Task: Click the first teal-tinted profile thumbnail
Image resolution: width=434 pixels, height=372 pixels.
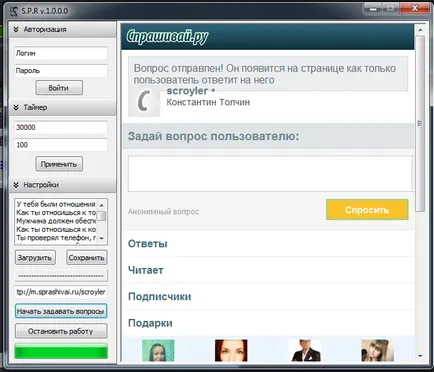Action: tap(158, 350)
